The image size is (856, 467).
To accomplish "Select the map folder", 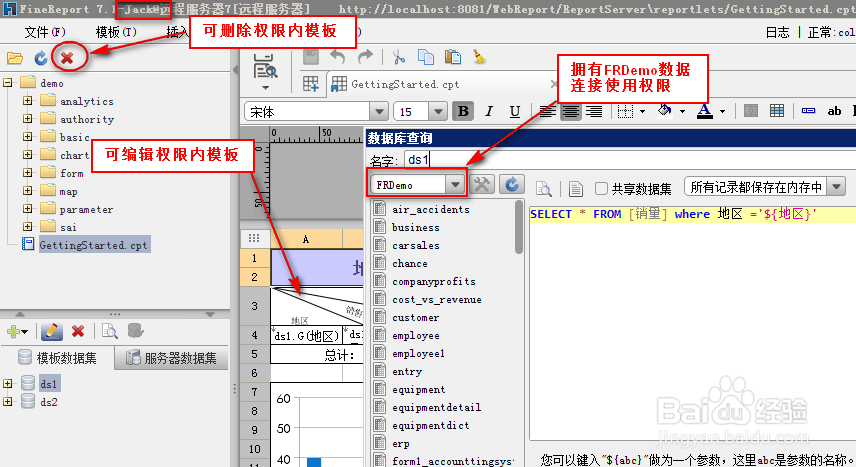I will pyautogui.click(x=68, y=192).
